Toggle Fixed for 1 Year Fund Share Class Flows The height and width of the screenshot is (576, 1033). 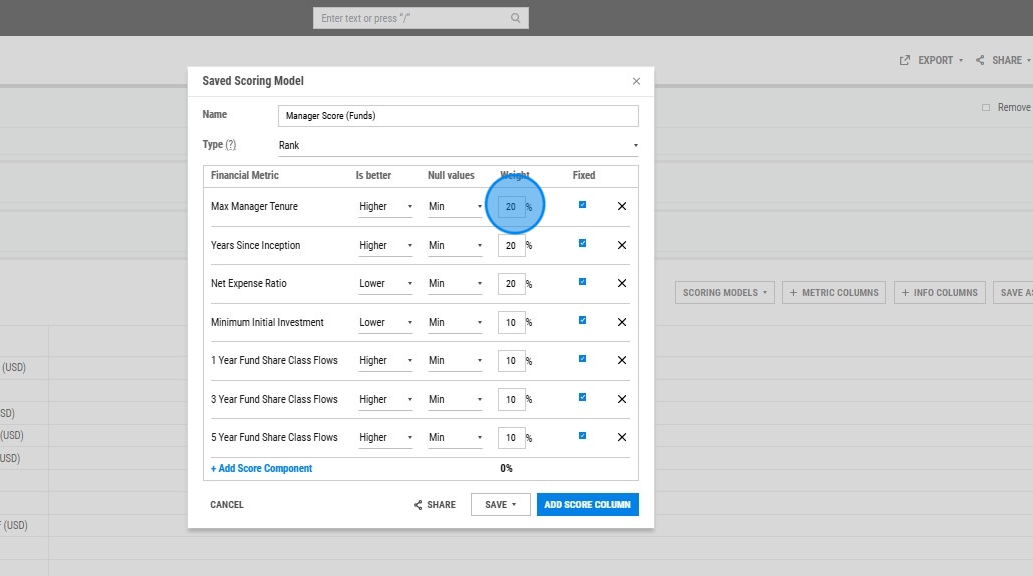[582, 359]
